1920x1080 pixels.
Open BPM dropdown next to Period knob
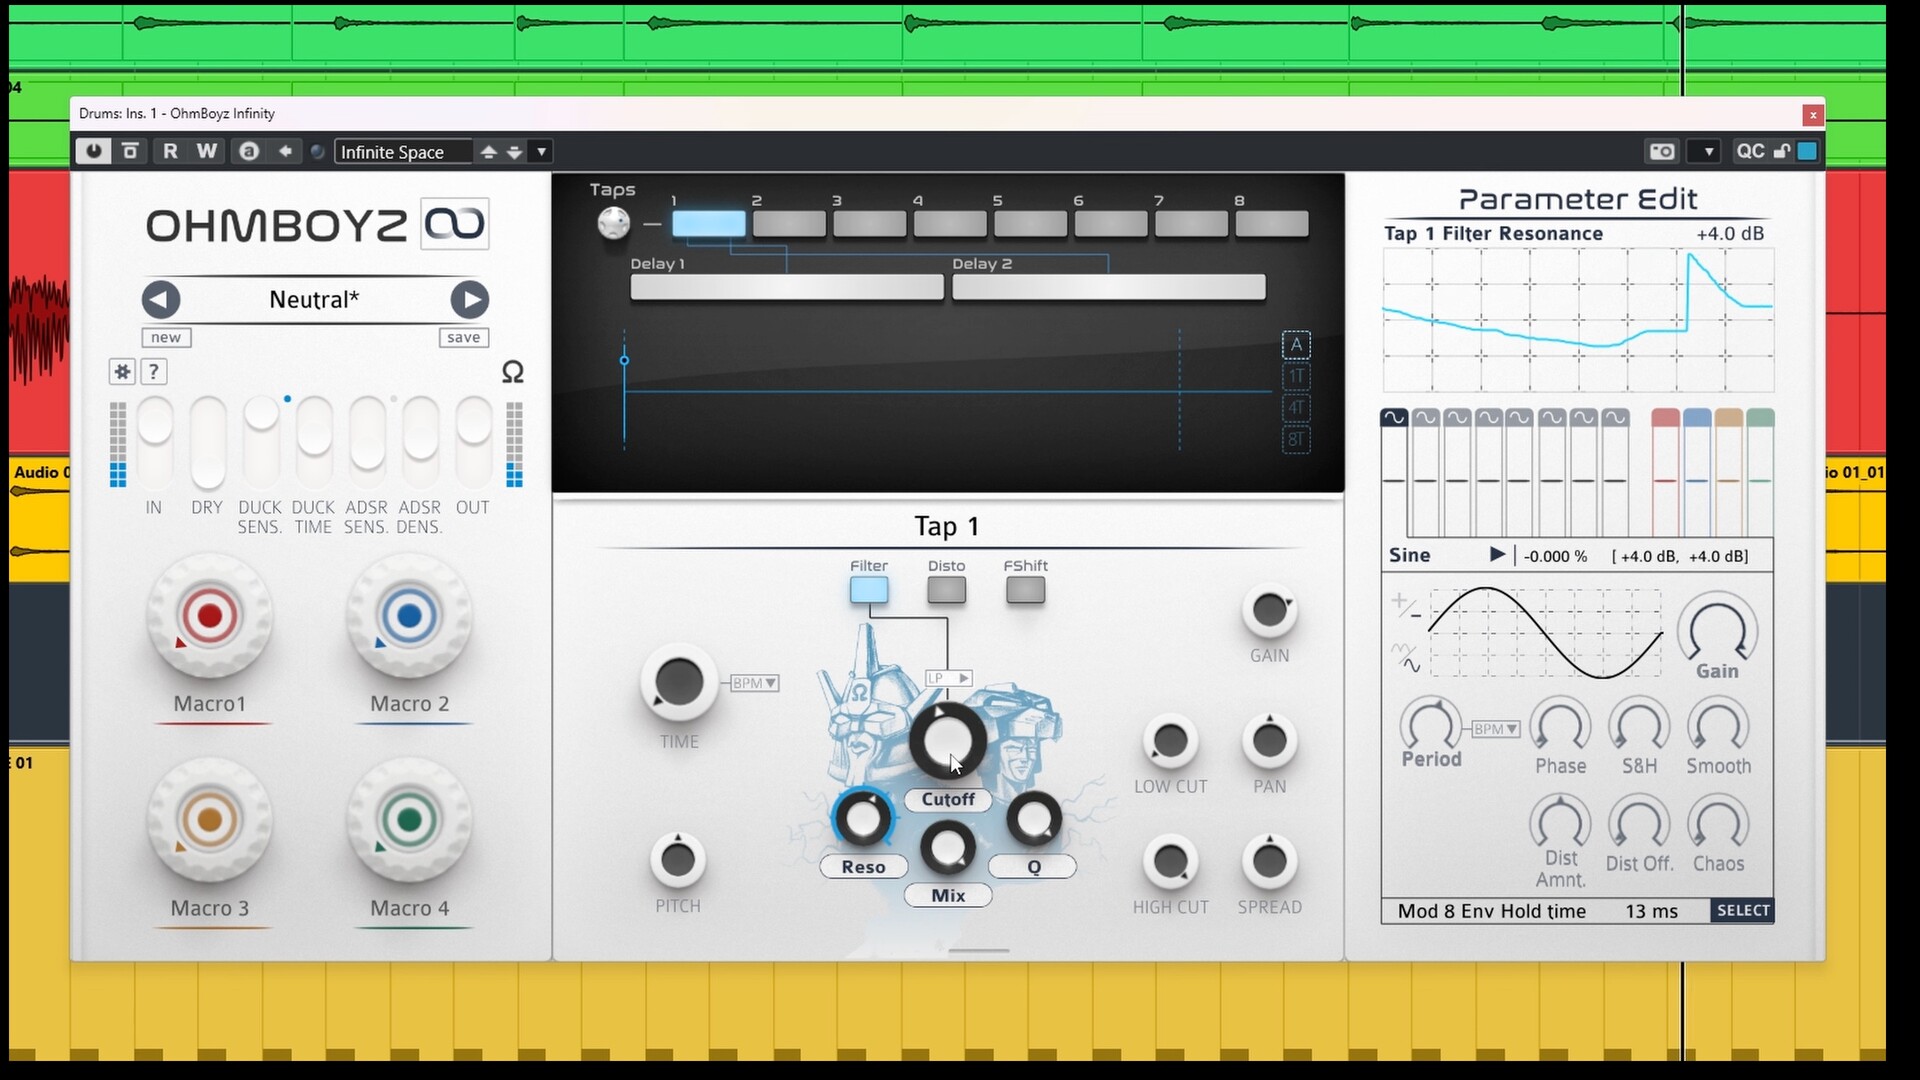(x=1496, y=729)
